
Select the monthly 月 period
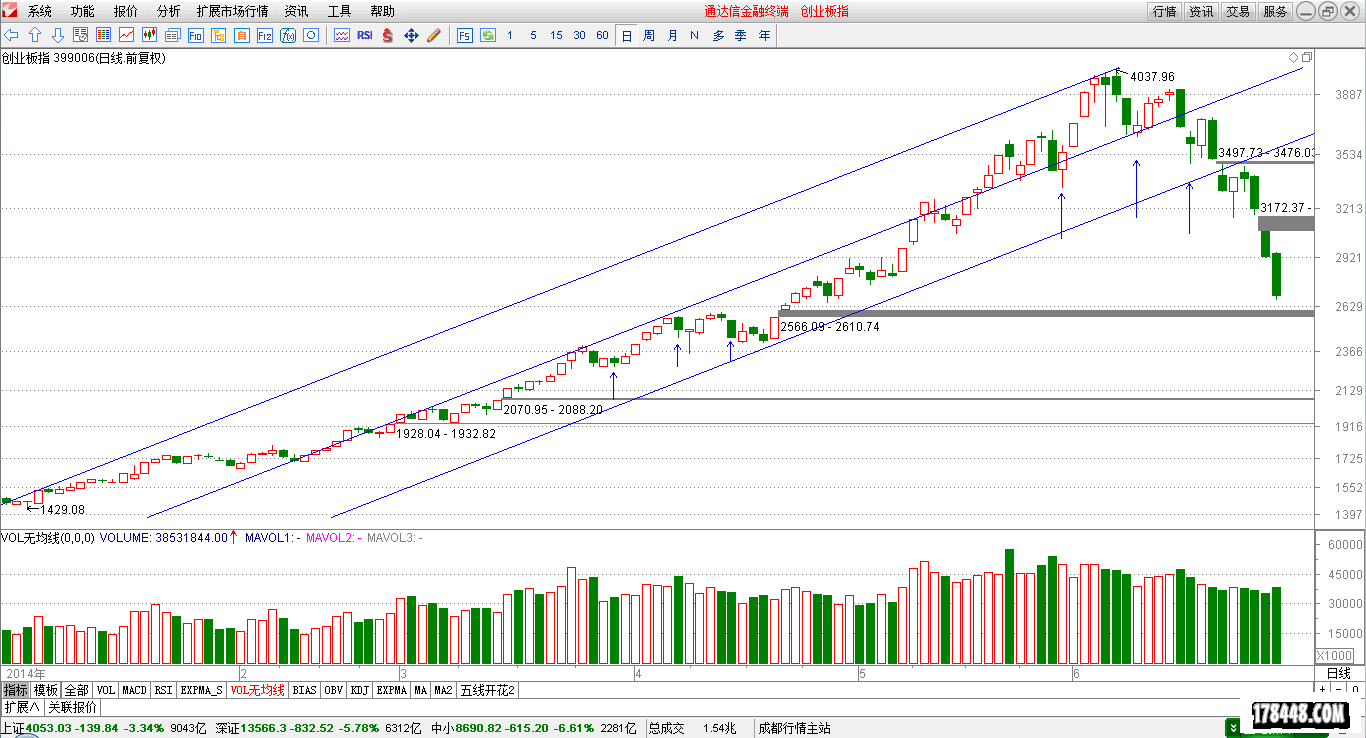pyautogui.click(x=672, y=35)
